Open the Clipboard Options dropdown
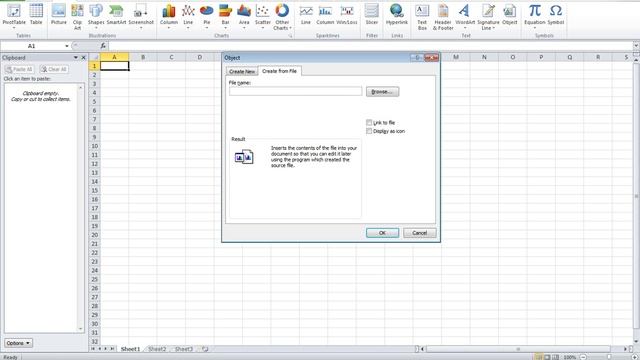This screenshot has height=360, width=640. pyautogui.click(x=18, y=343)
